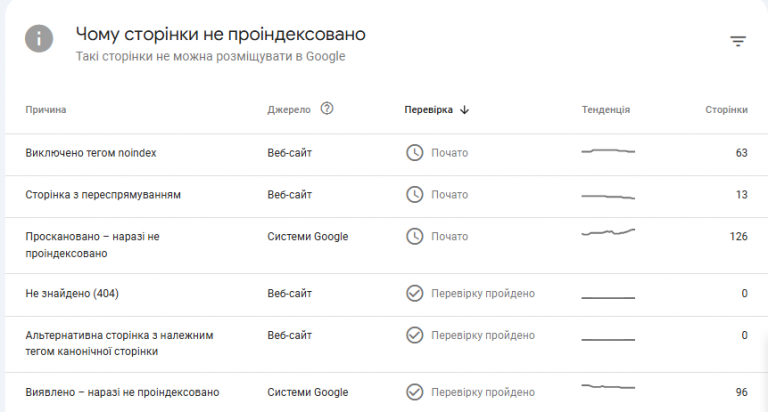Open the Сторінка з переспрямуванням row
Image resolution: width=768 pixels, height=412 pixels.
386,196
